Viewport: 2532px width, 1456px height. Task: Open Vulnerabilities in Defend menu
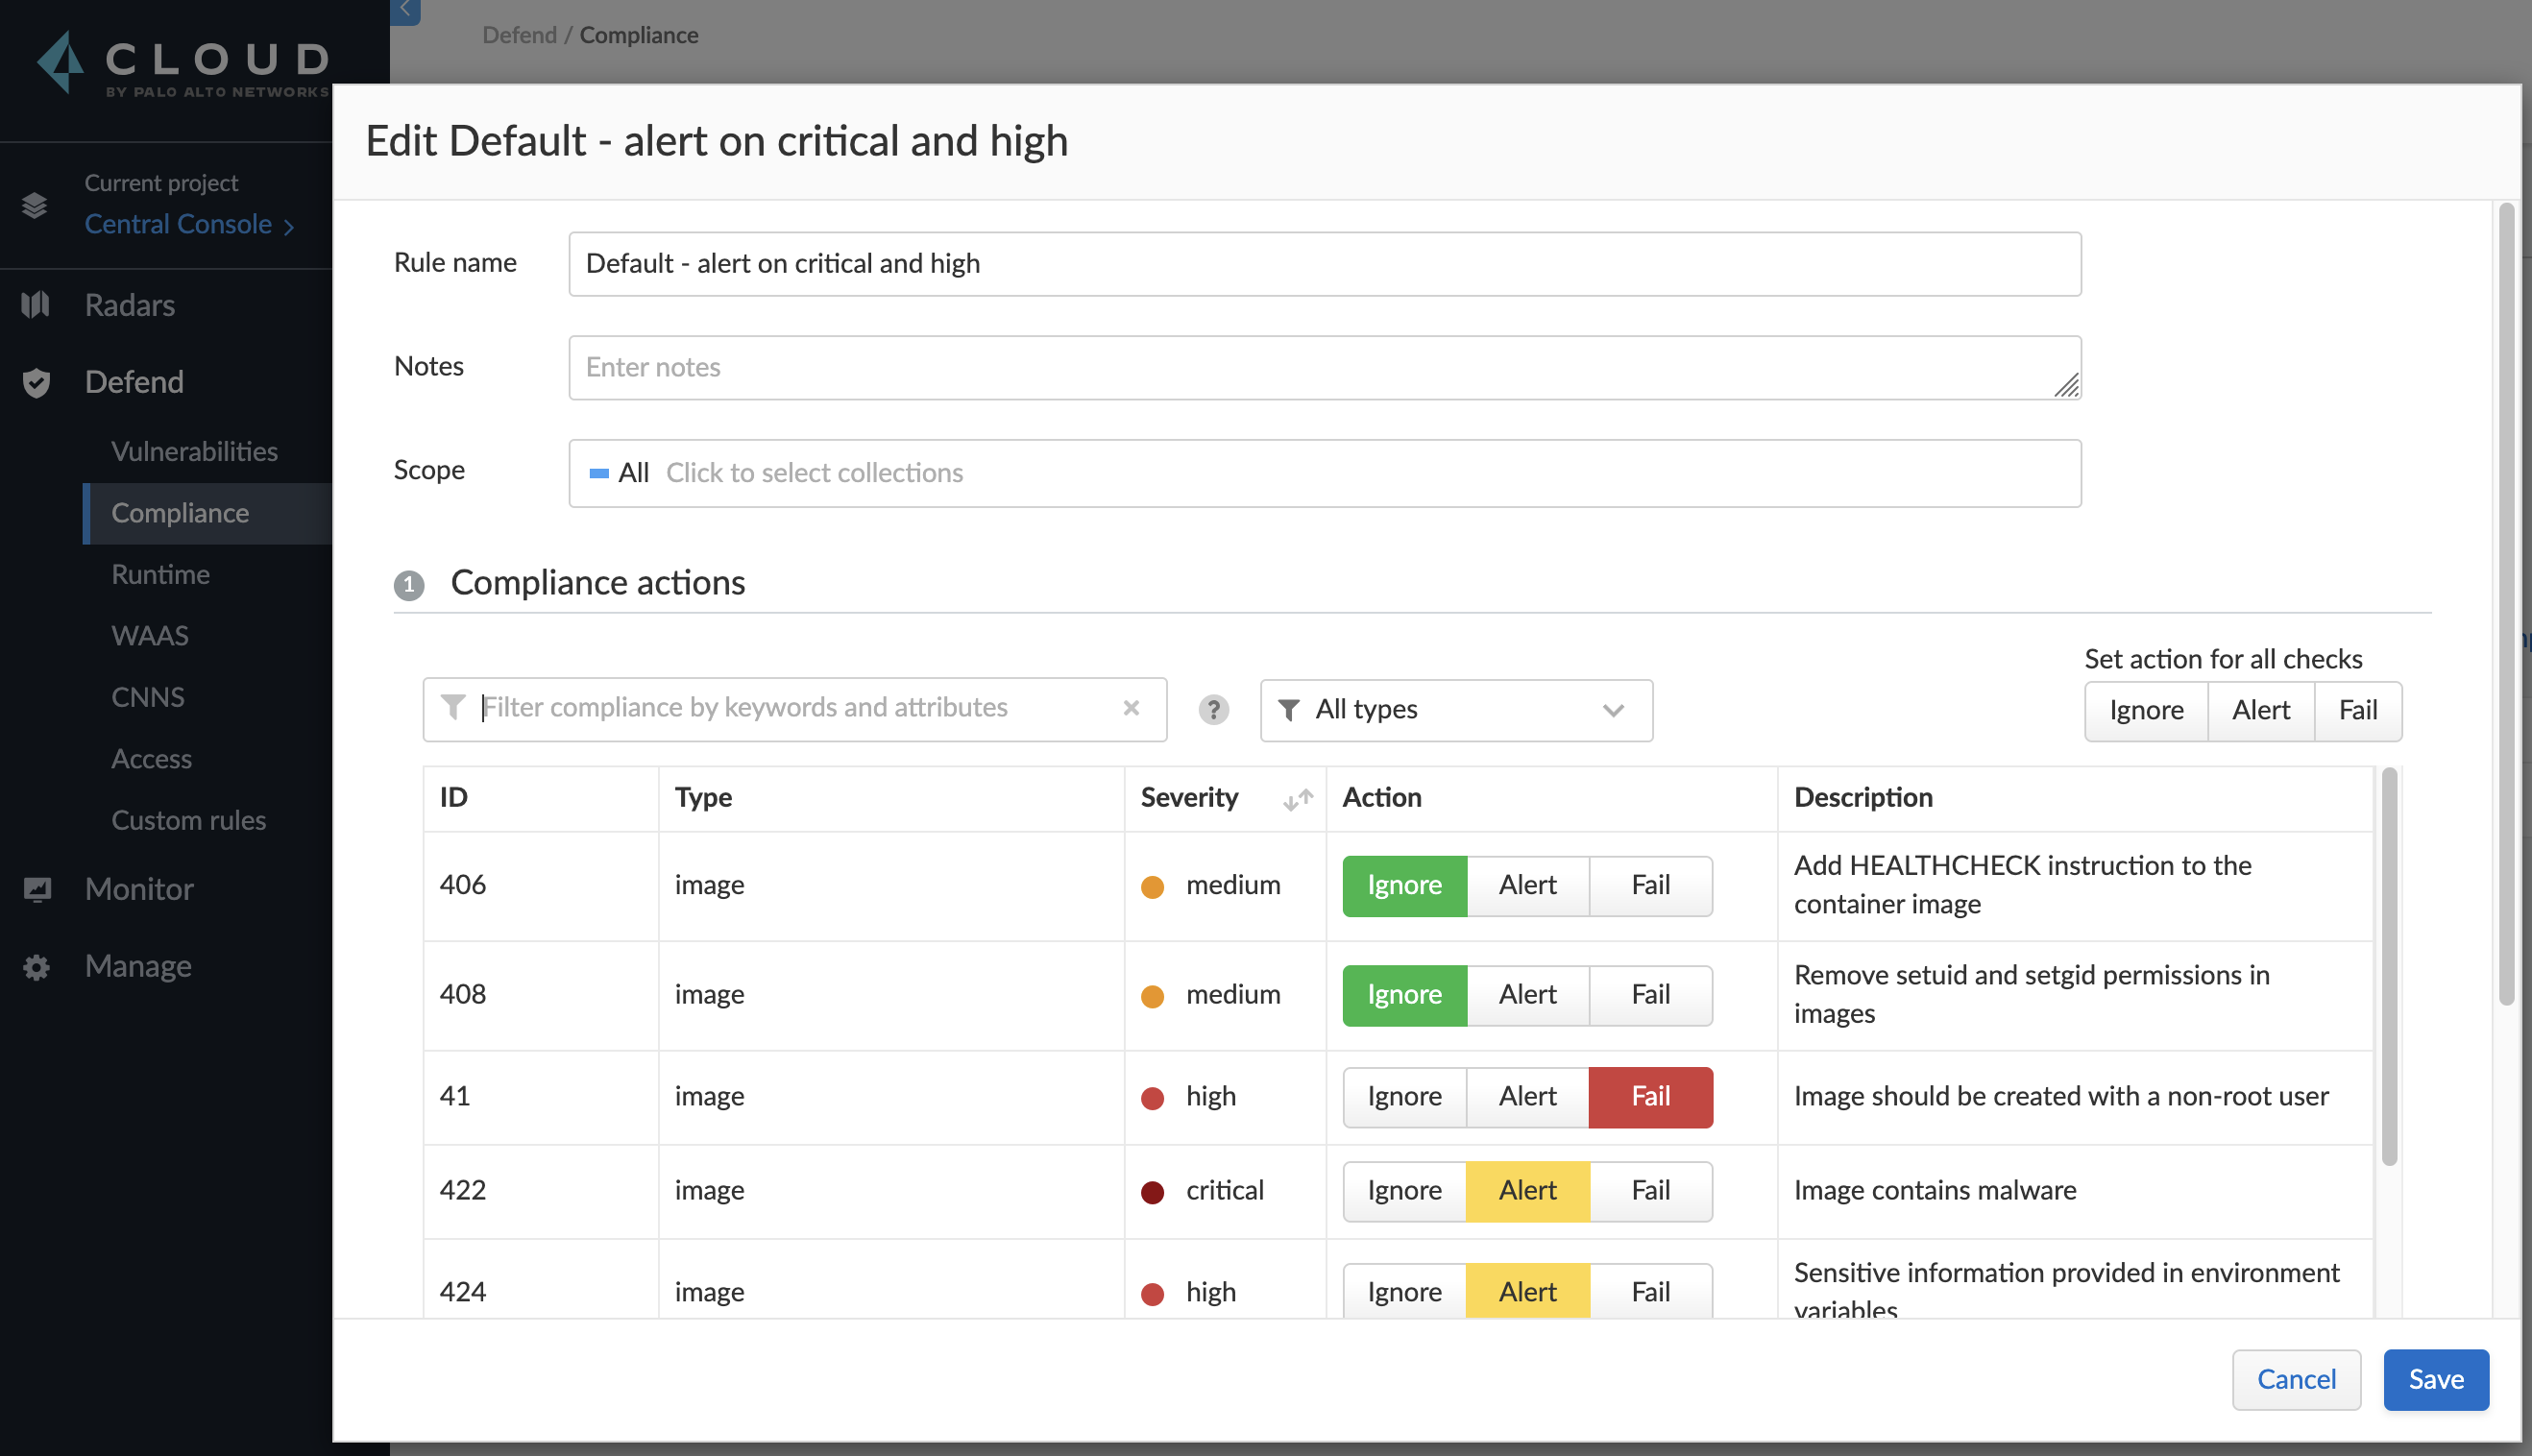[194, 451]
